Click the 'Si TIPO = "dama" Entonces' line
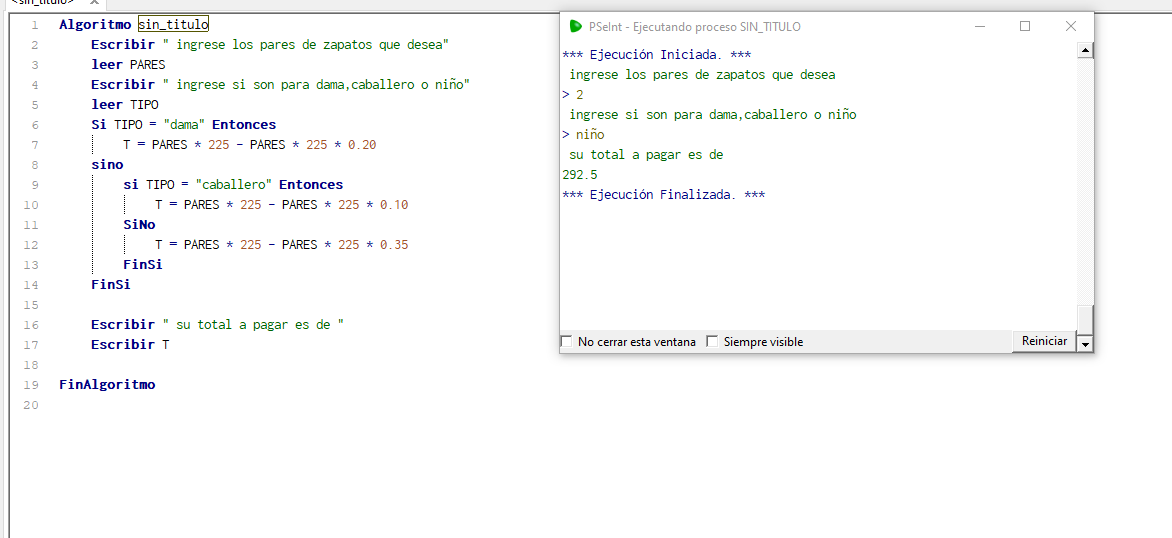The width and height of the screenshot is (1172, 538). tap(184, 125)
